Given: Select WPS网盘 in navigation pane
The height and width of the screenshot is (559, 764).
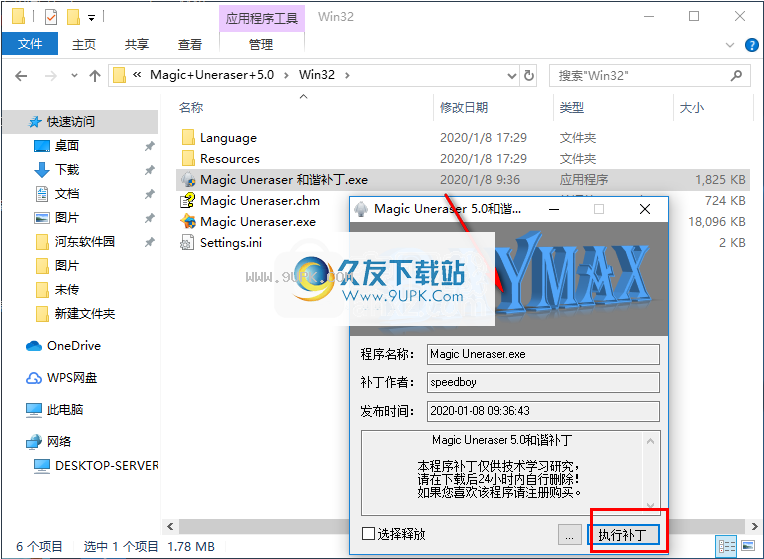Looking at the screenshot, I should [72, 378].
